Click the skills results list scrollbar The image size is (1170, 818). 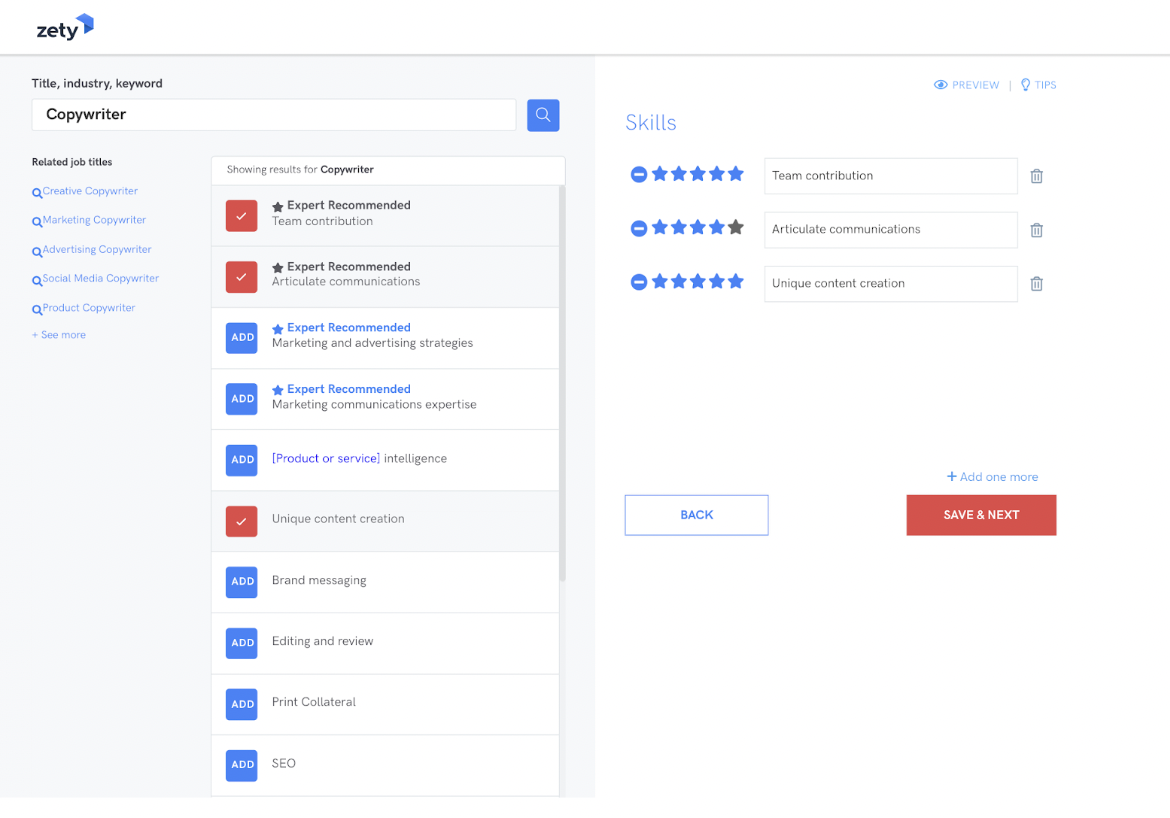tap(562, 383)
